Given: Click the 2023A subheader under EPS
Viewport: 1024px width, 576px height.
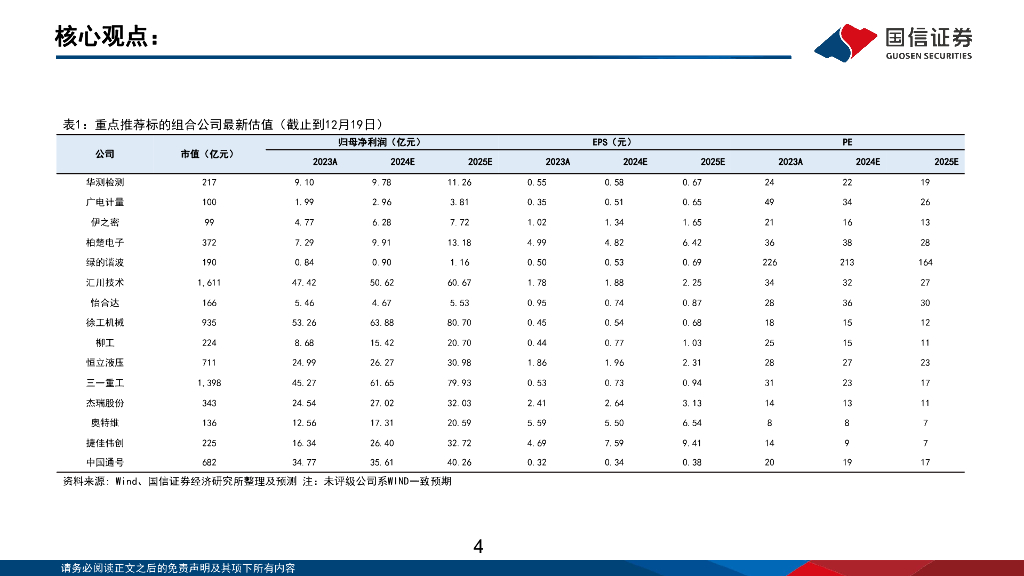Looking at the screenshot, I should click(x=558, y=162).
